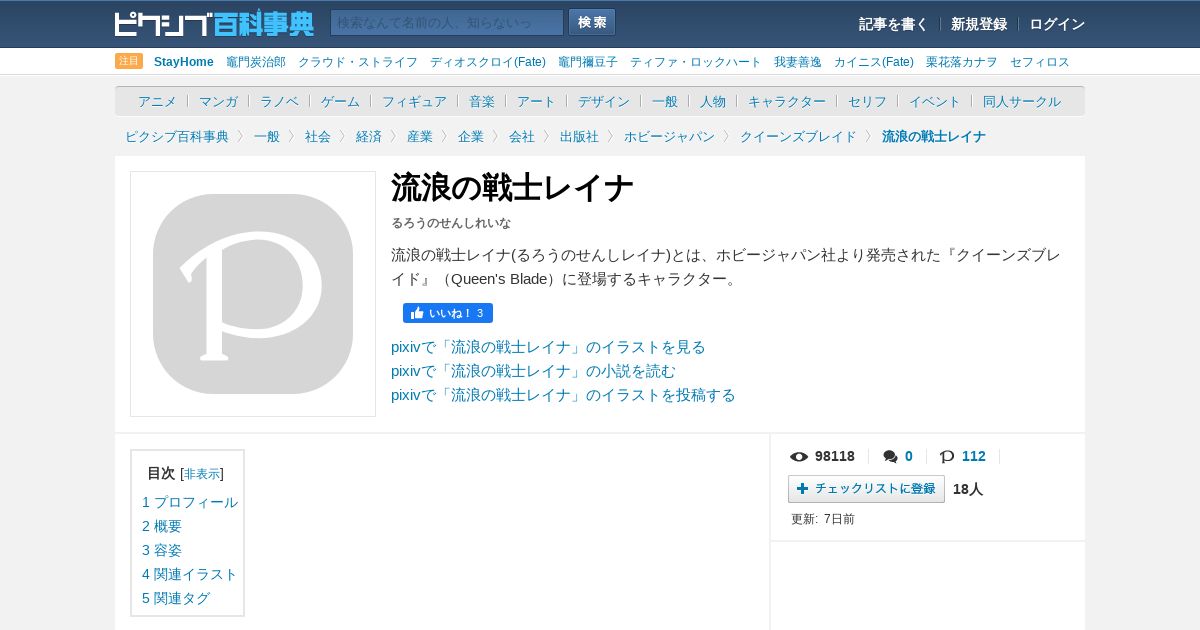
Task: Click the 企業 breadcrumb link
Action: pos(471,136)
